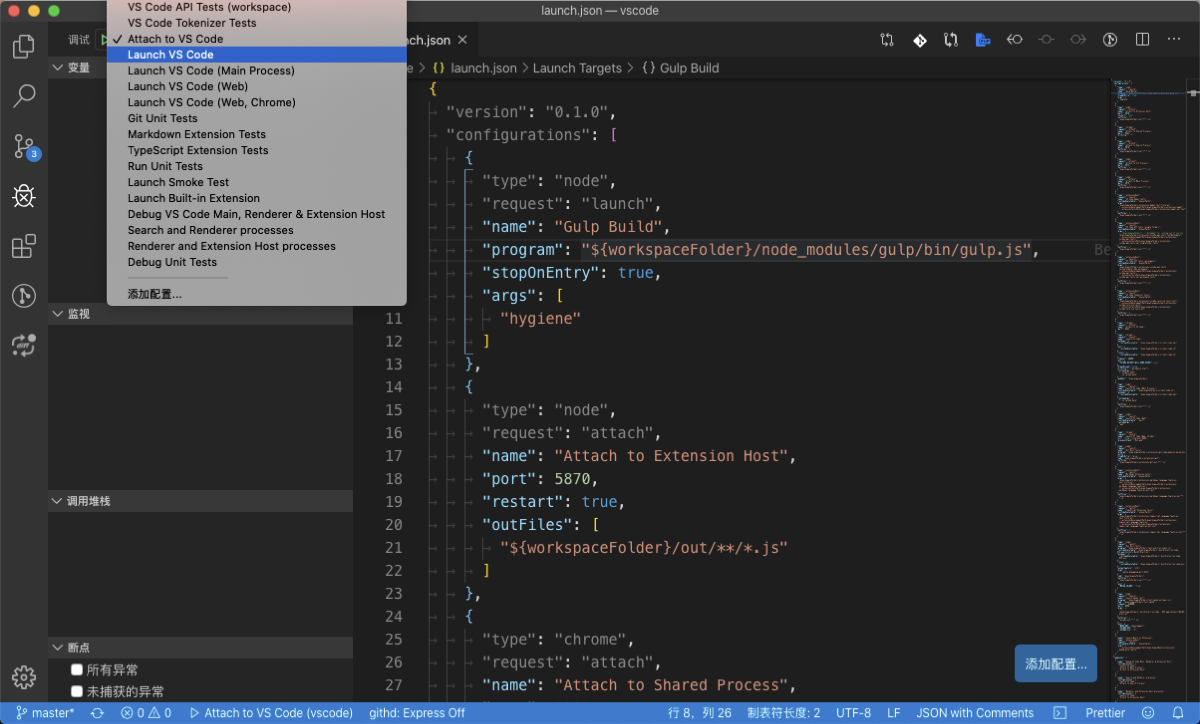Choose 添加配置... in the dropdown menu
The width and height of the screenshot is (1200, 724).
(x=257, y=294)
